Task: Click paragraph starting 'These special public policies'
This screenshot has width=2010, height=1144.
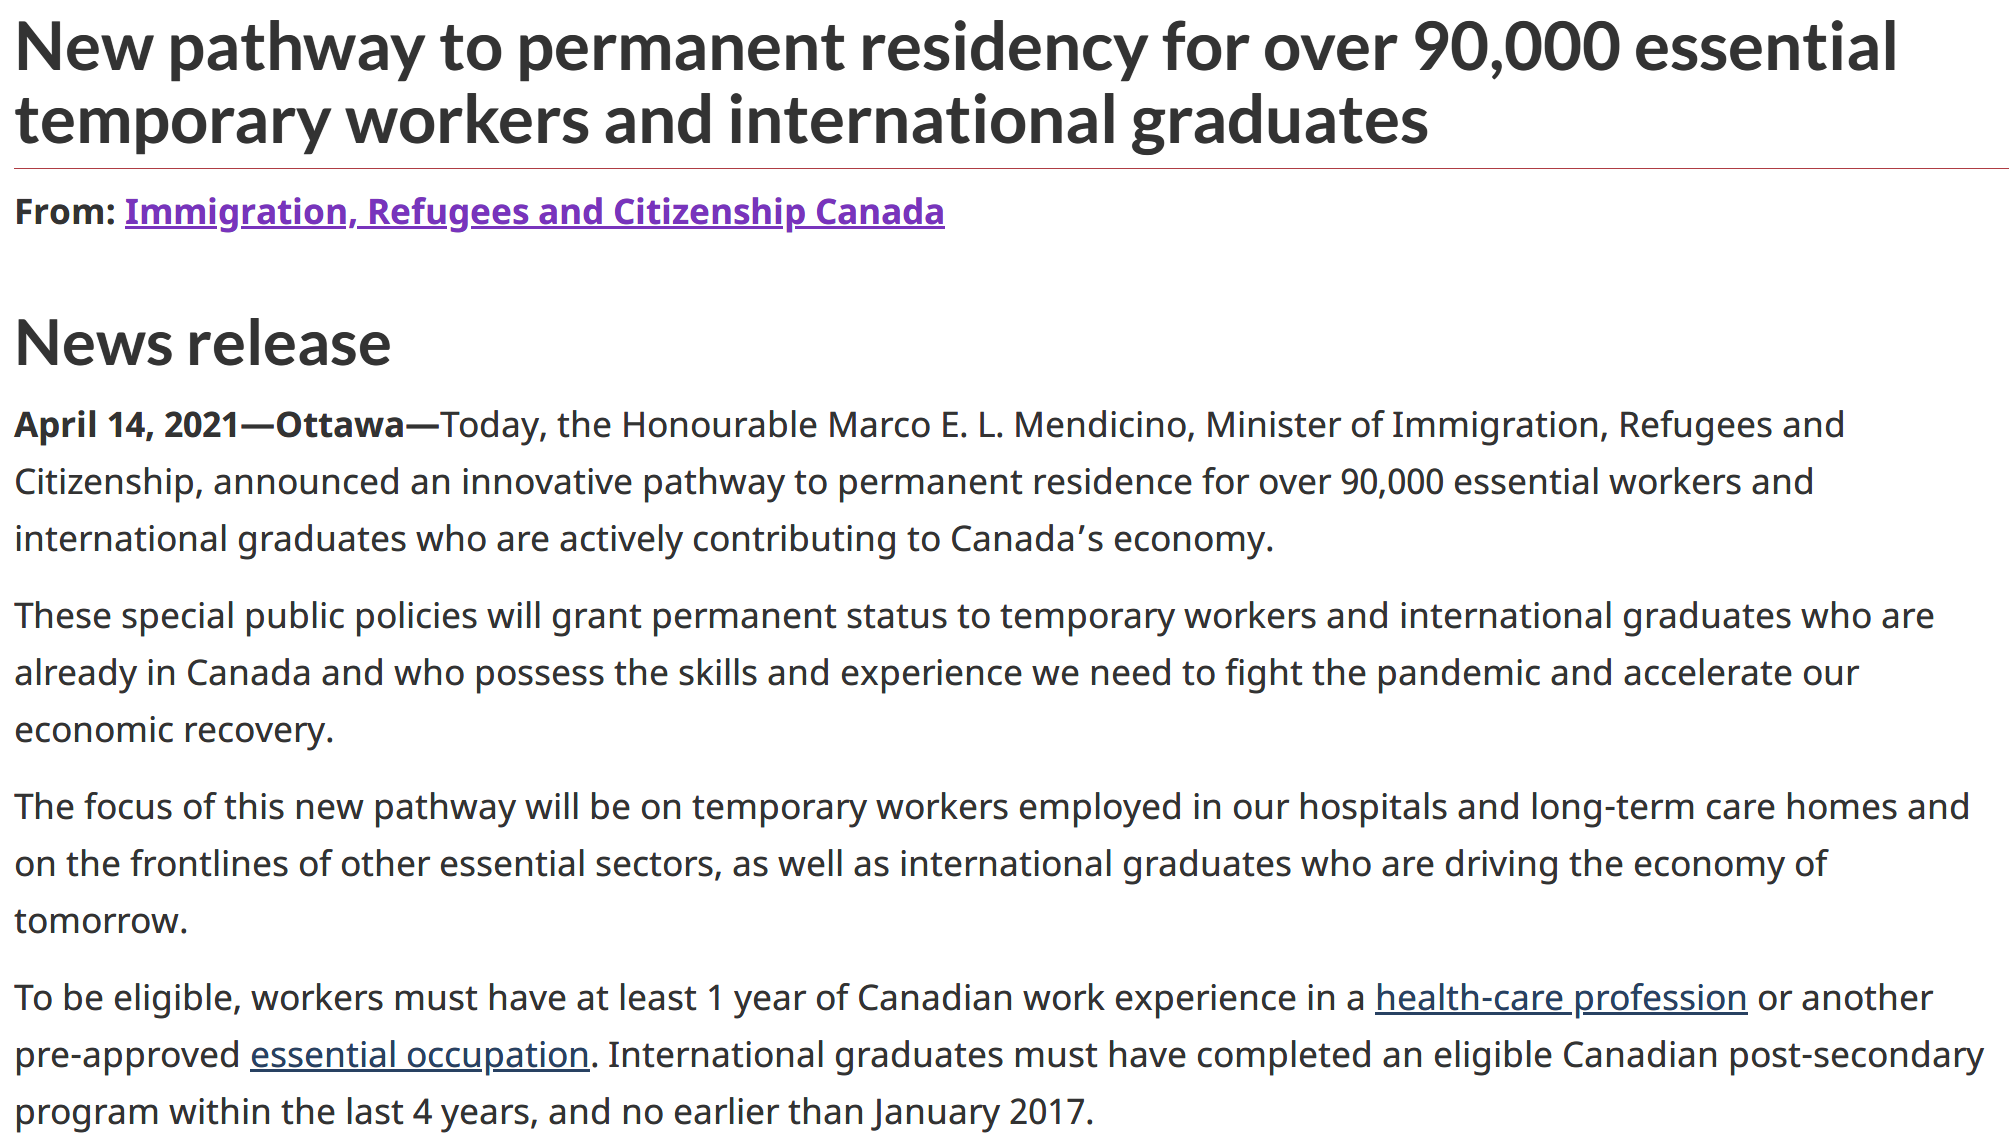Action: pyautogui.click(x=974, y=673)
